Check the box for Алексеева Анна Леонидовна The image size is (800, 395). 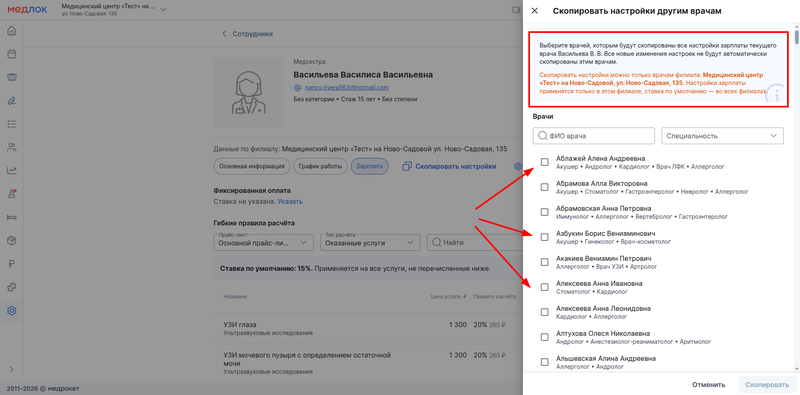click(x=545, y=312)
